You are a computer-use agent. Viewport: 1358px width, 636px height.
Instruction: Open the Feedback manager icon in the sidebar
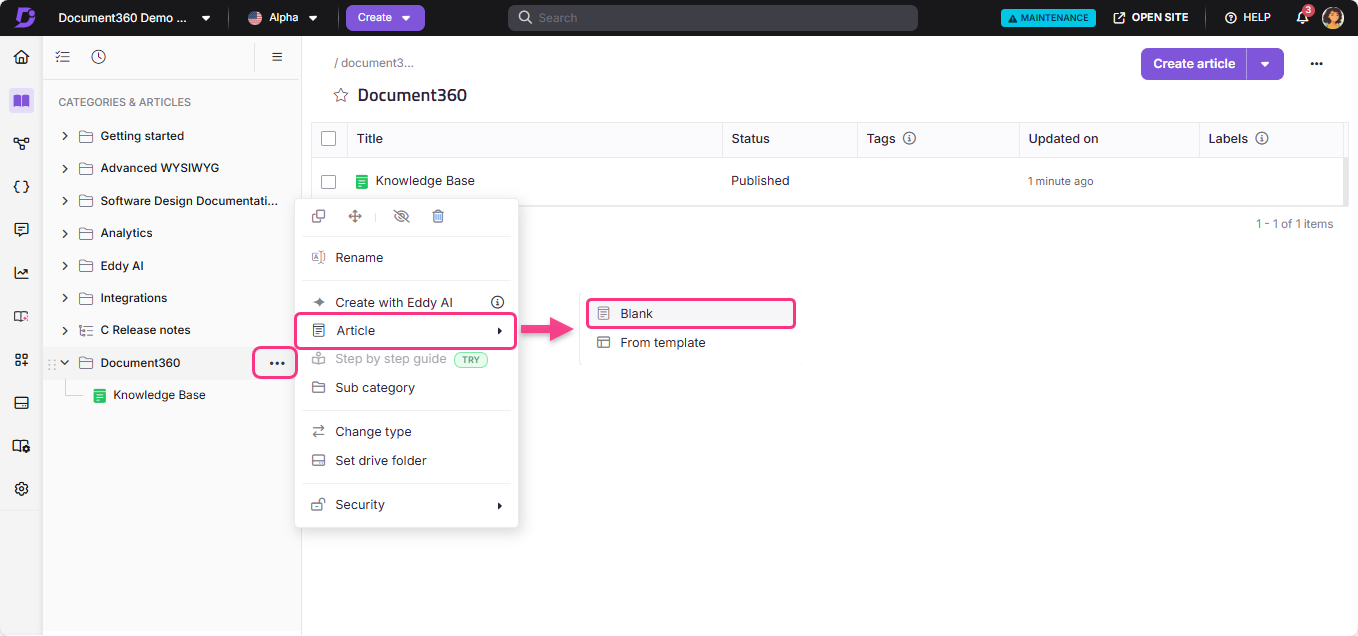[21, 229]
